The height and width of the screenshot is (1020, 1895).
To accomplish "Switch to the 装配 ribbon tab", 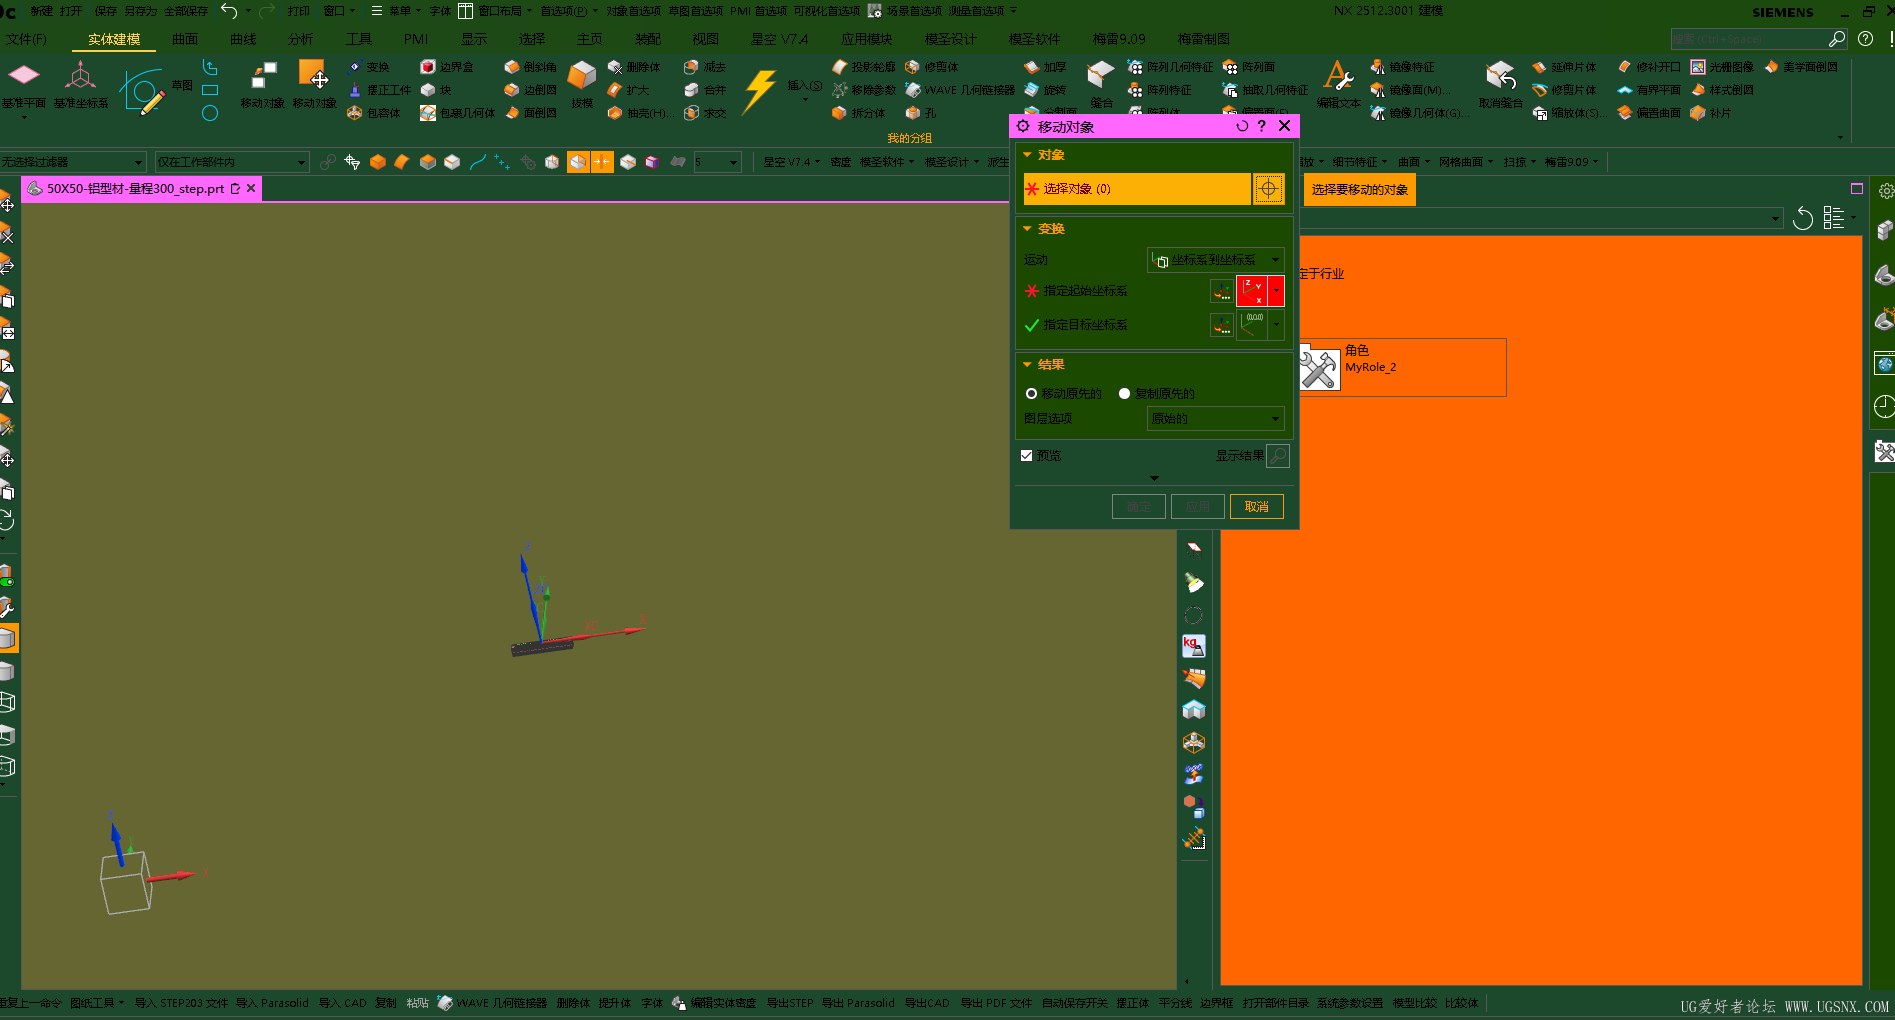I will tap(648, 39).
